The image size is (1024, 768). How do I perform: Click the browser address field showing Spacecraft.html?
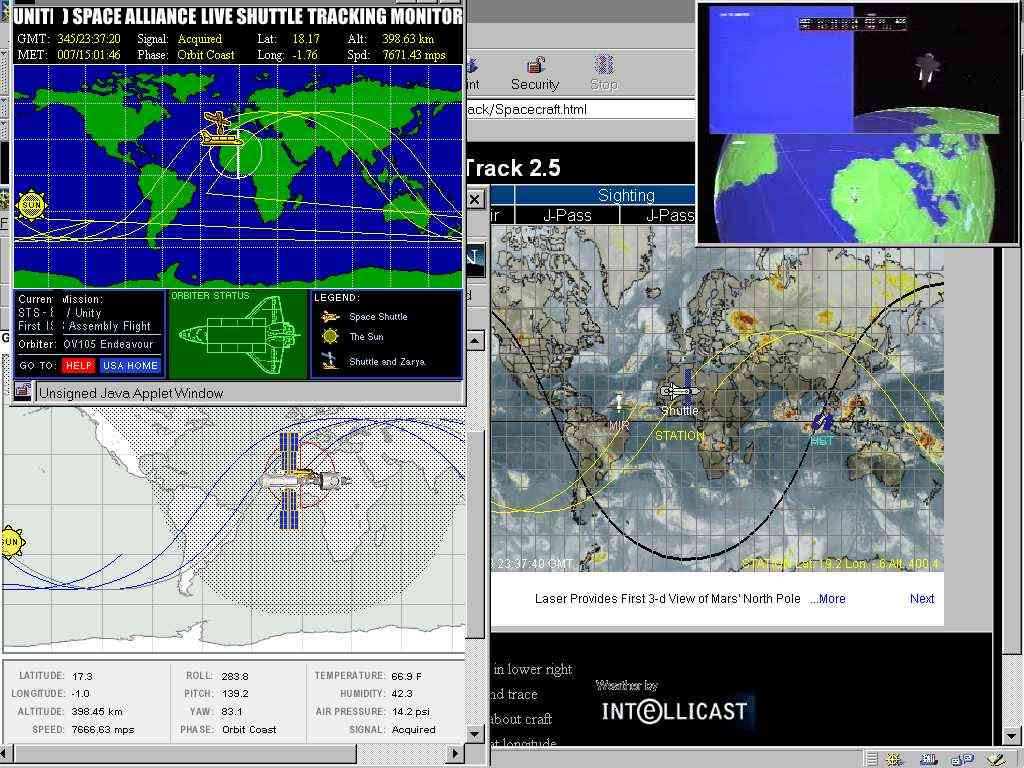pyautogui.click(x=580, y=109)
